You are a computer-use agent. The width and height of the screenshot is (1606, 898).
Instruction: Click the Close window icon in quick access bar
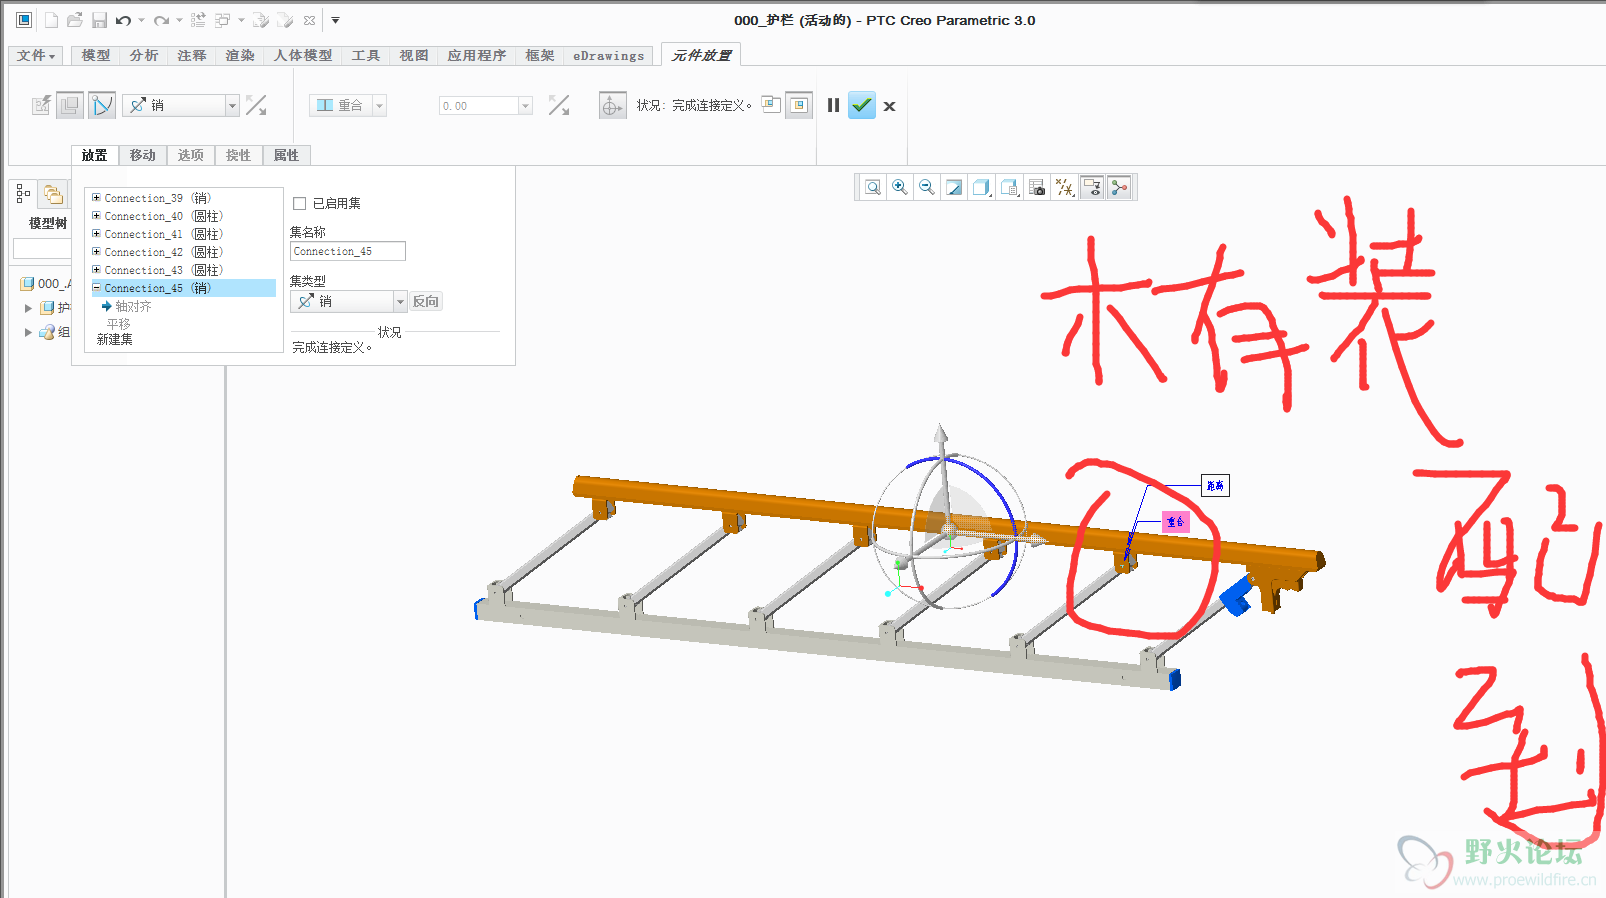point(309,20)
